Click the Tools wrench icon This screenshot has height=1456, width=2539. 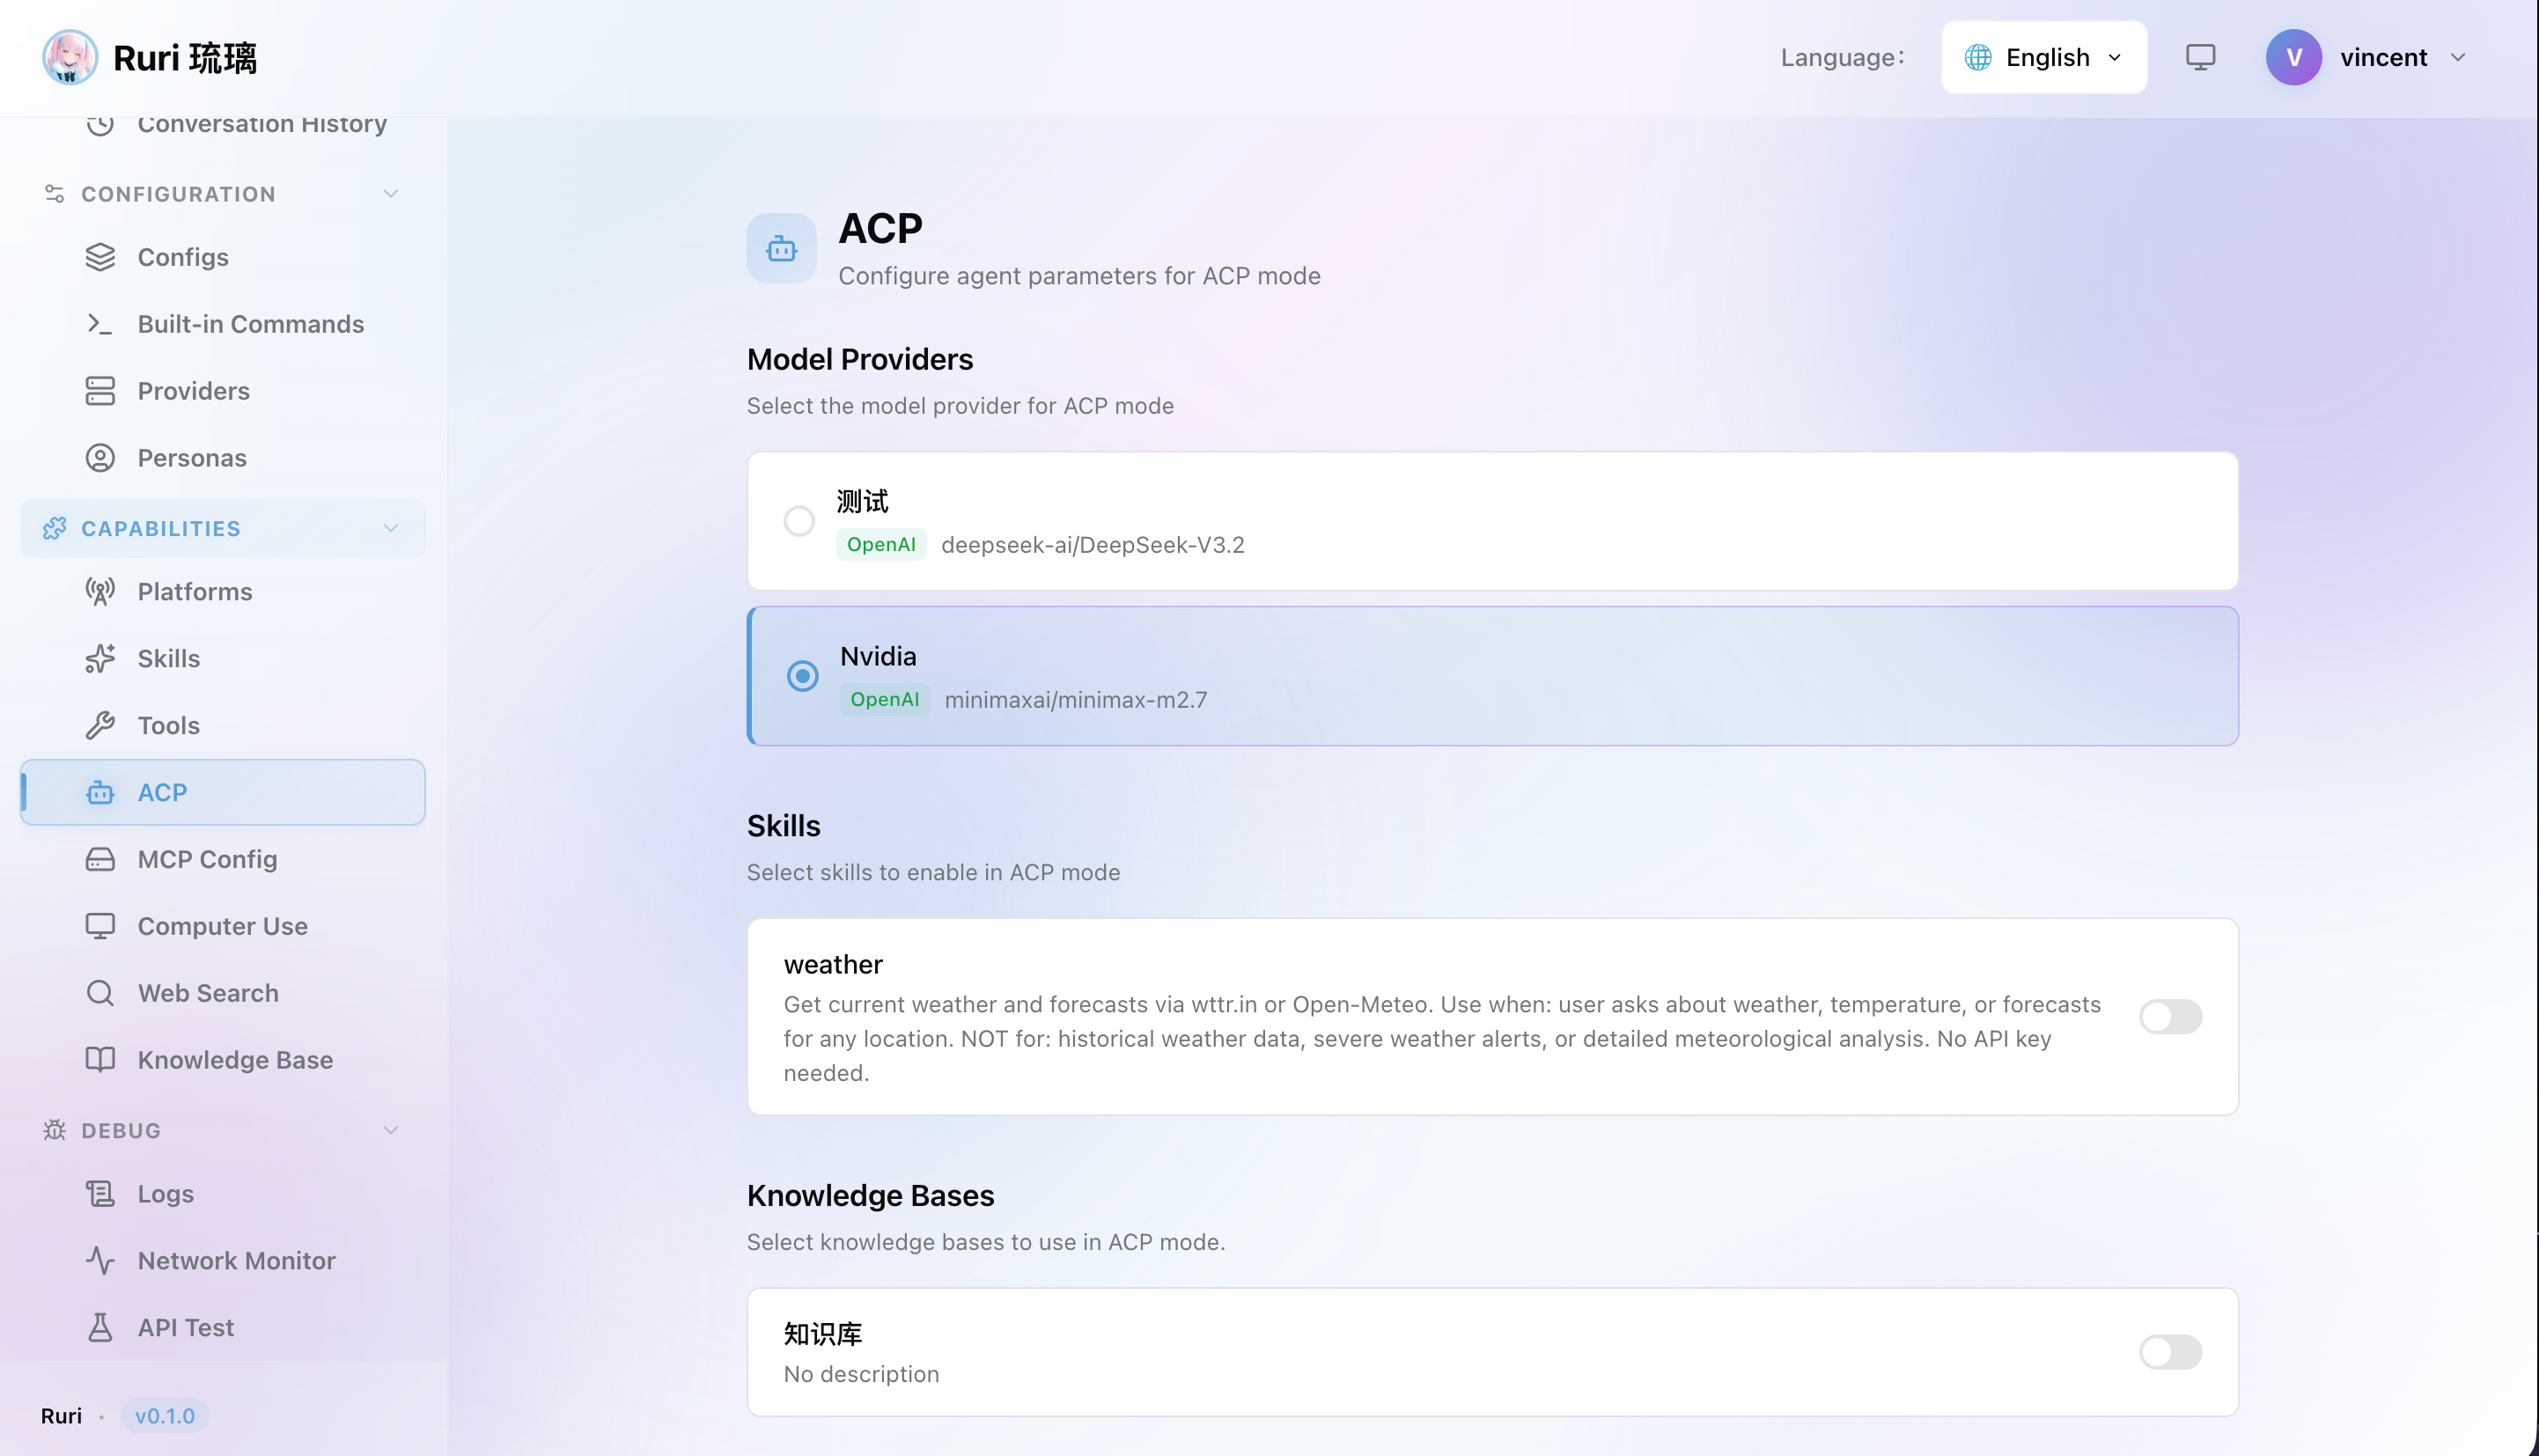(100, 725)
